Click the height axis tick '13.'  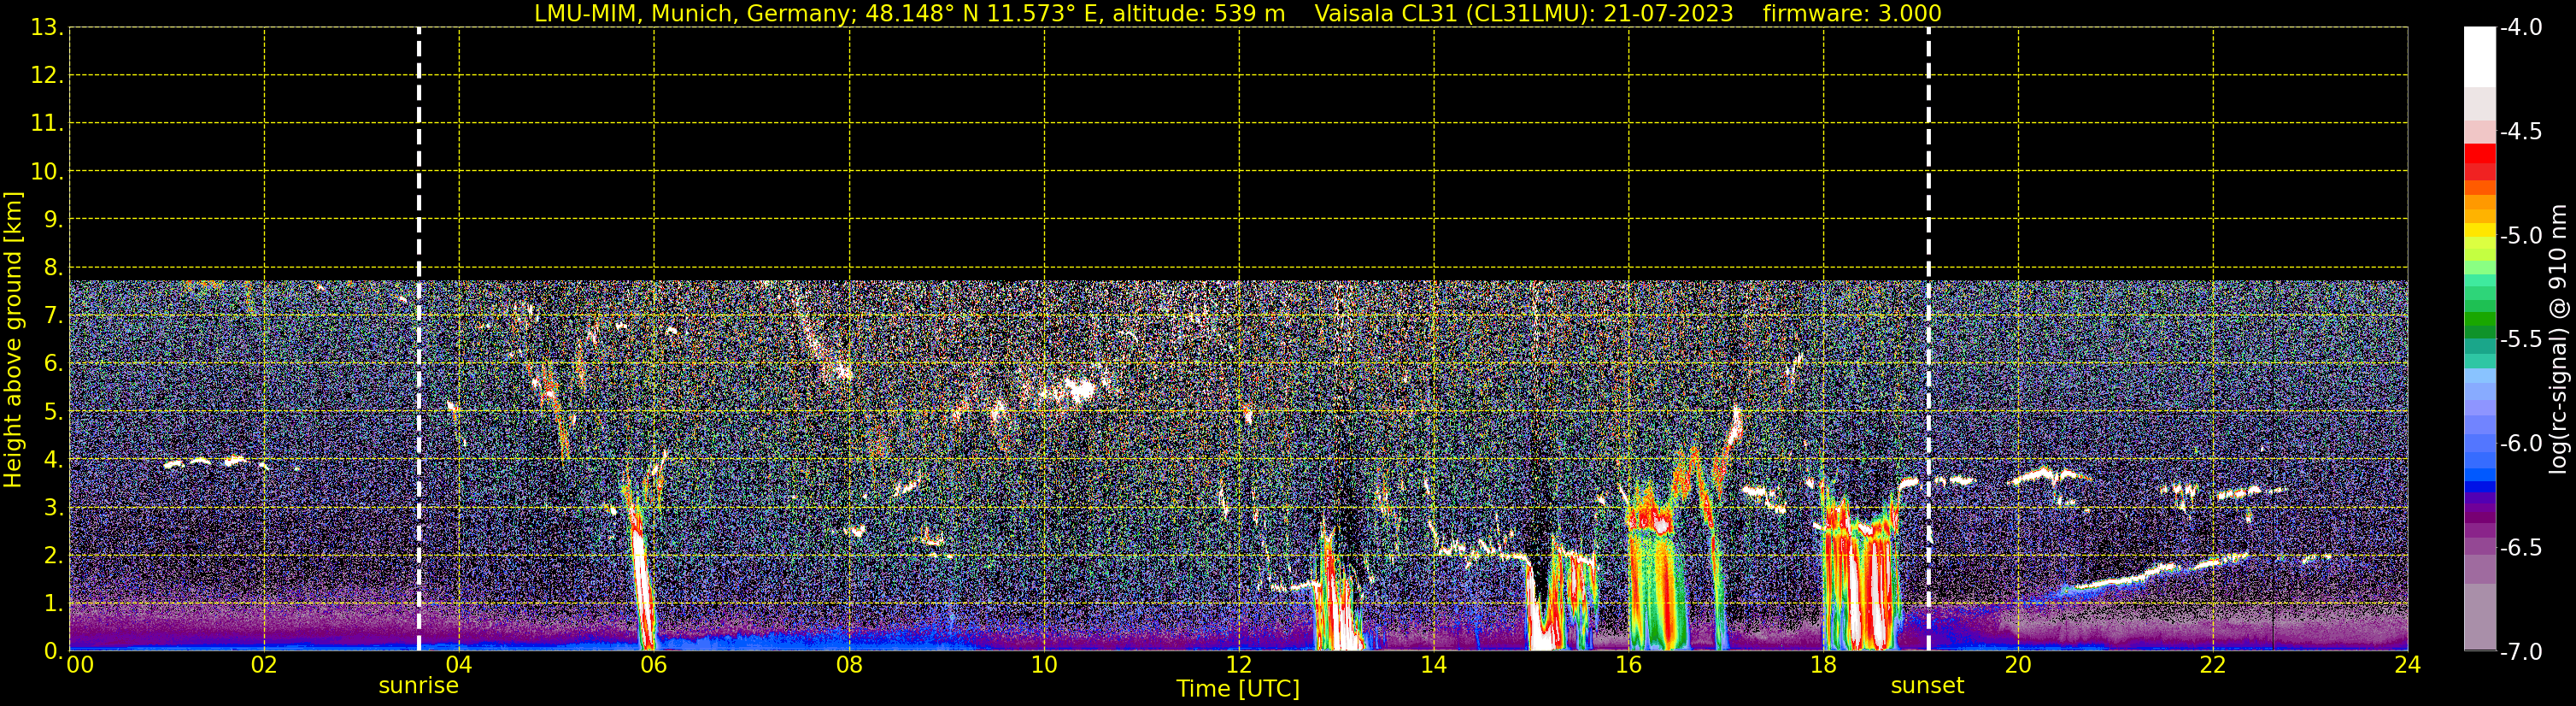(x=47, y=27)
